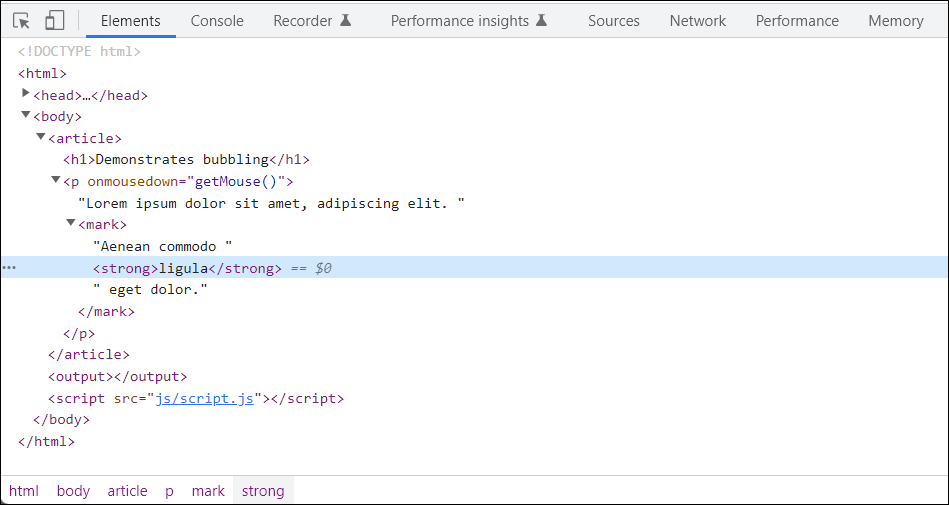Image resolution: width=949 pixels, height=505 pixels.
Task: Collapse the body node
Action: [25, 115]
